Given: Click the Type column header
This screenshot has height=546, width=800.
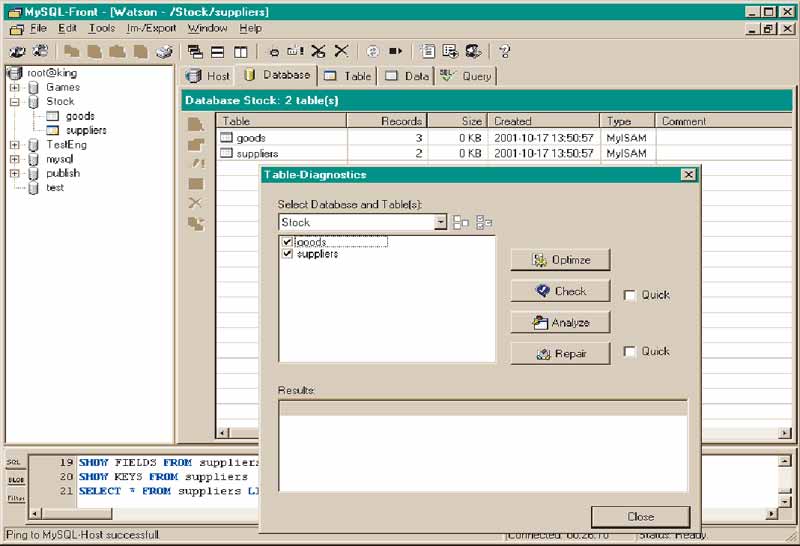Looking at the screenshot, I should point(627,121).
